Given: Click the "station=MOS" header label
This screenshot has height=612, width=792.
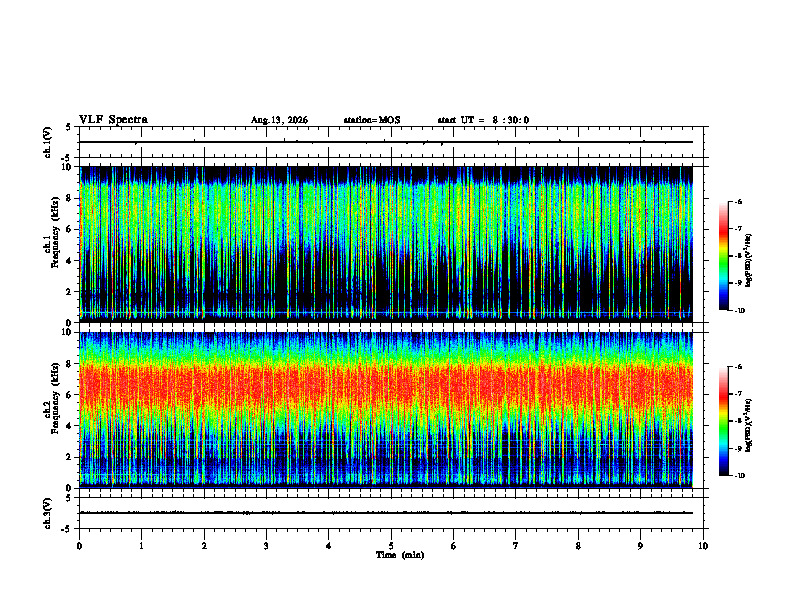Looking at the screenshot, I should 372,120.
